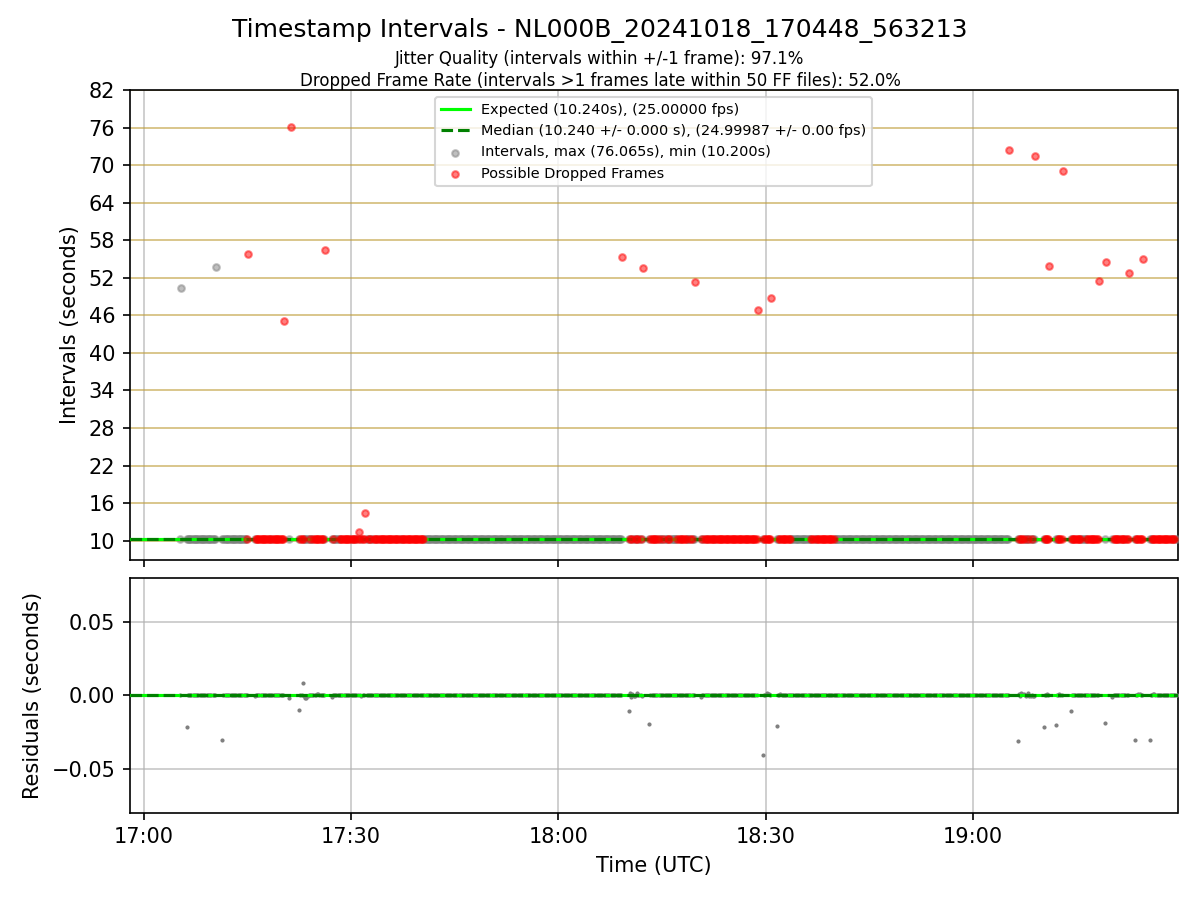Select the 'Jitter Quality' 97.1% subtitle line
Screen dimensions: 1200x900
point(599,58)
